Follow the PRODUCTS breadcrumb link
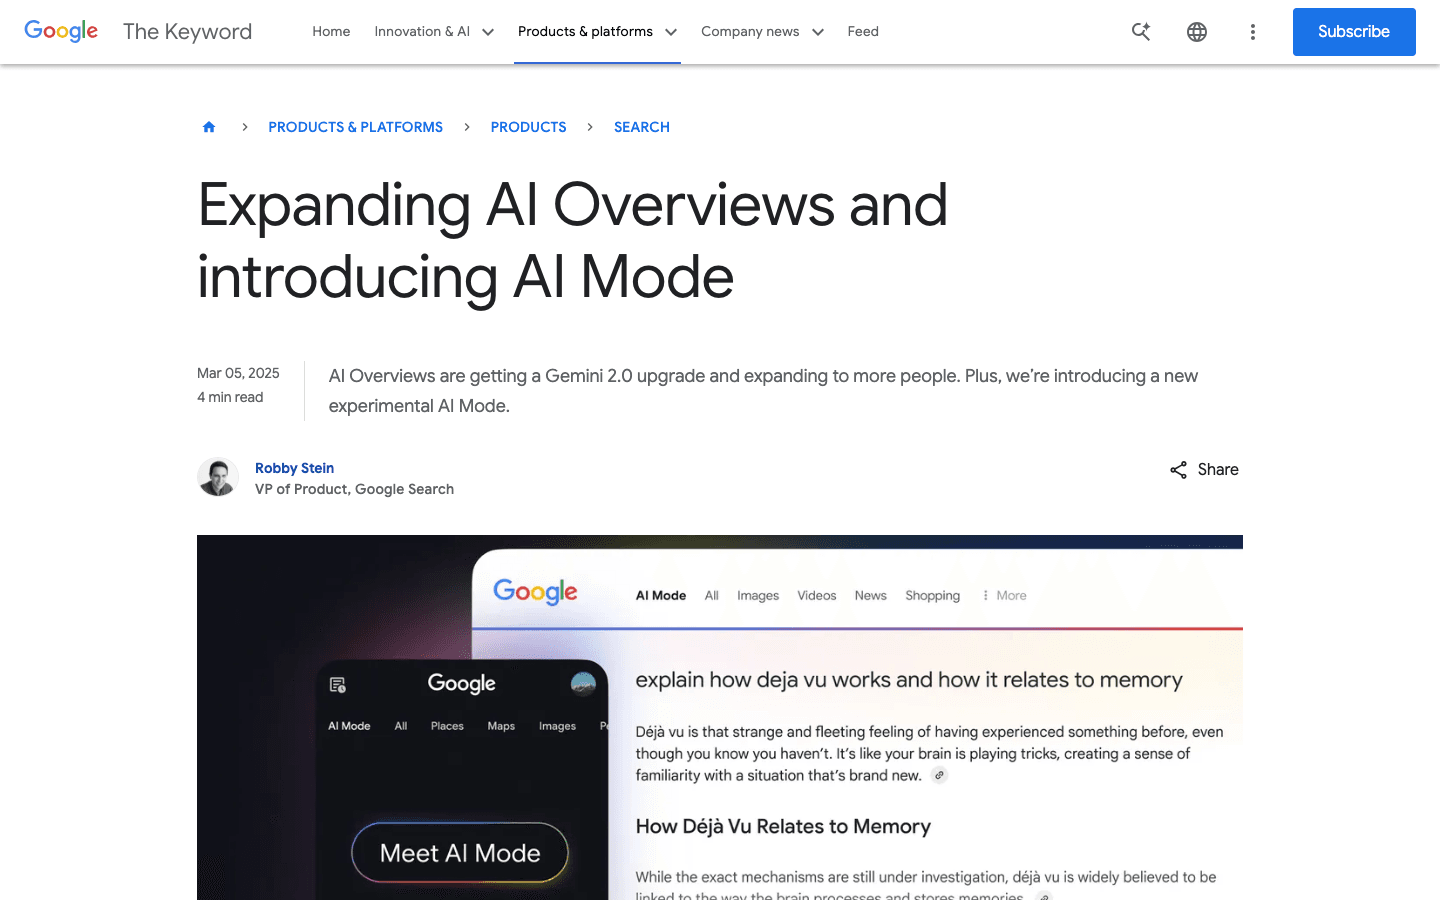The image size is (1440, 900). [528, 127]
